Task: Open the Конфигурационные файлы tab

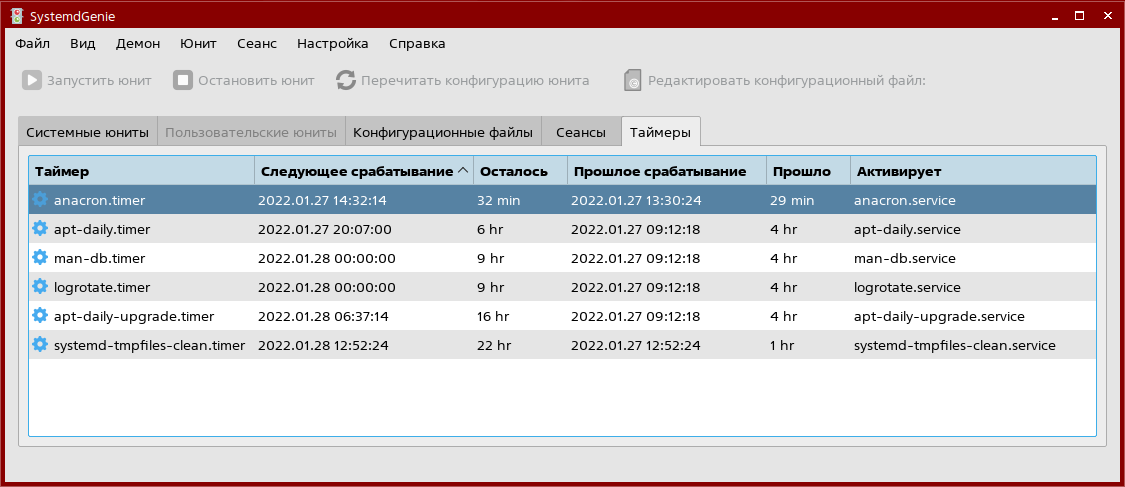Action: pos(443,132)
